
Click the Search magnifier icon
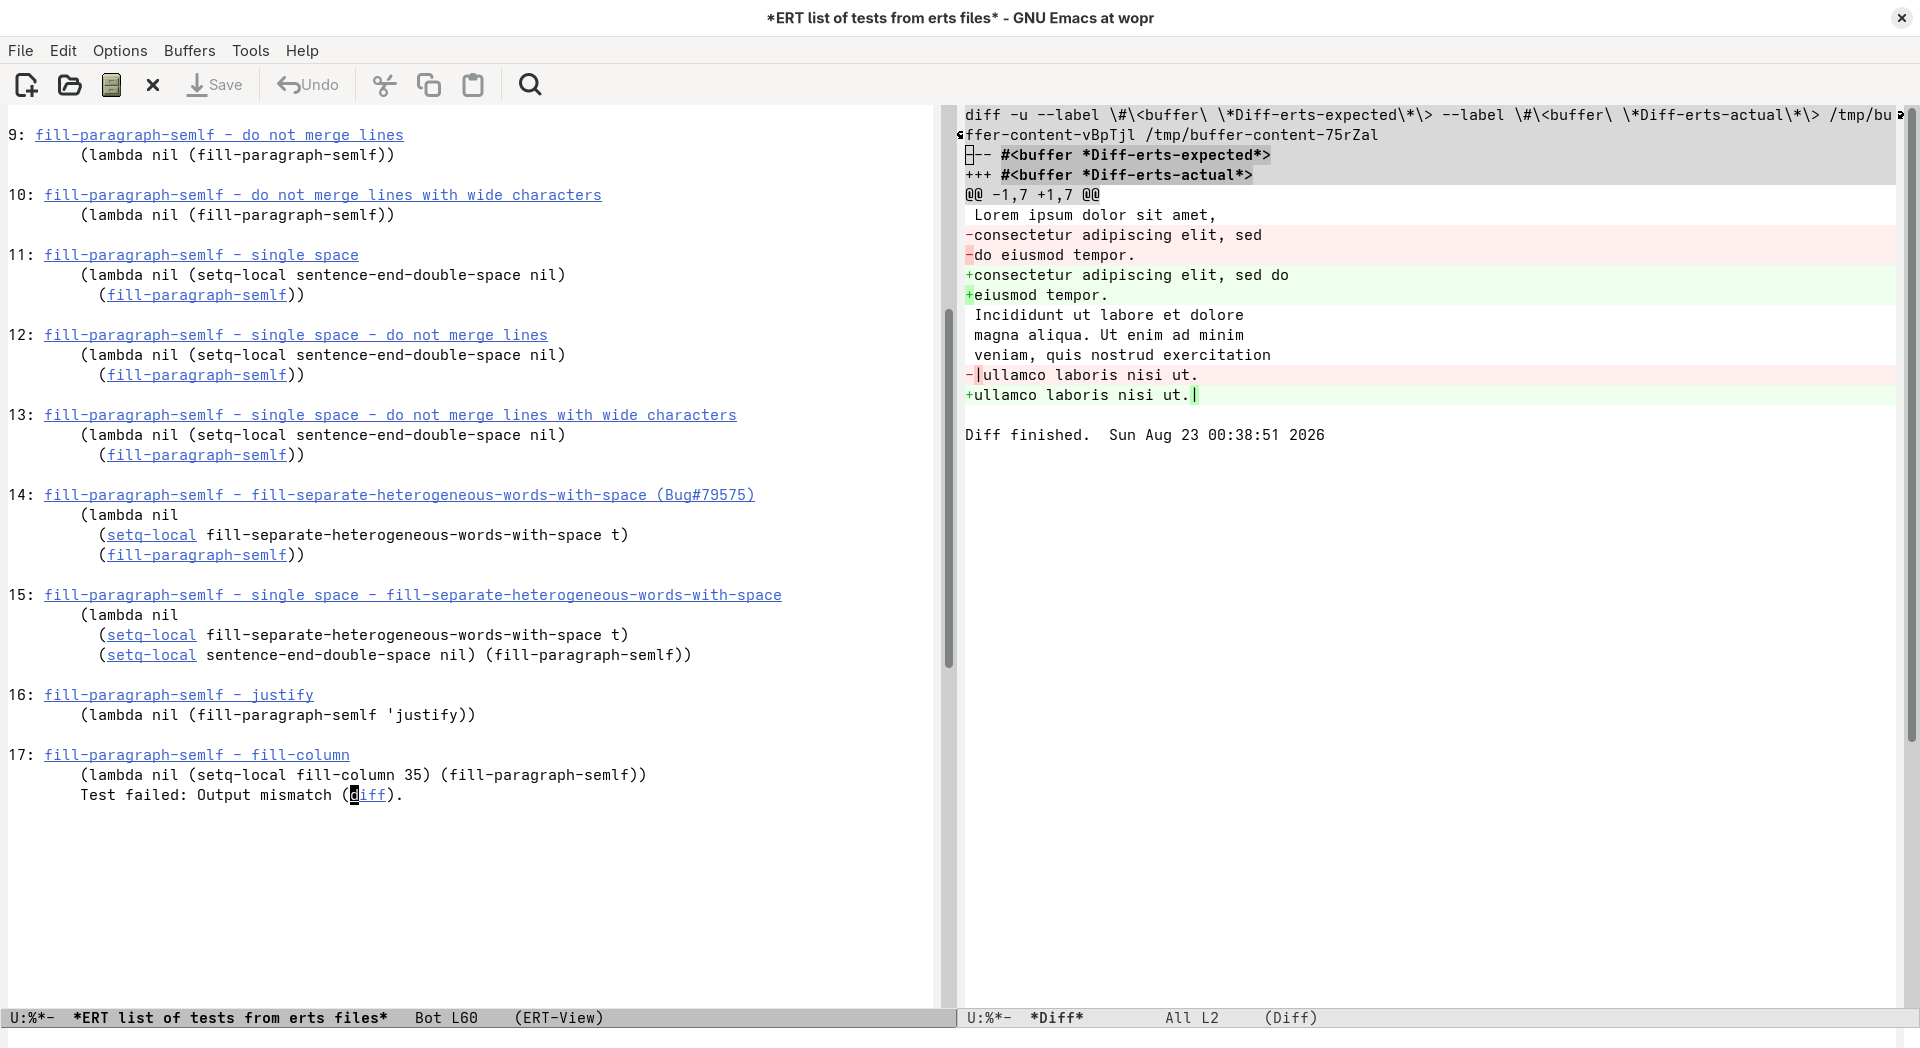[530, 85]
